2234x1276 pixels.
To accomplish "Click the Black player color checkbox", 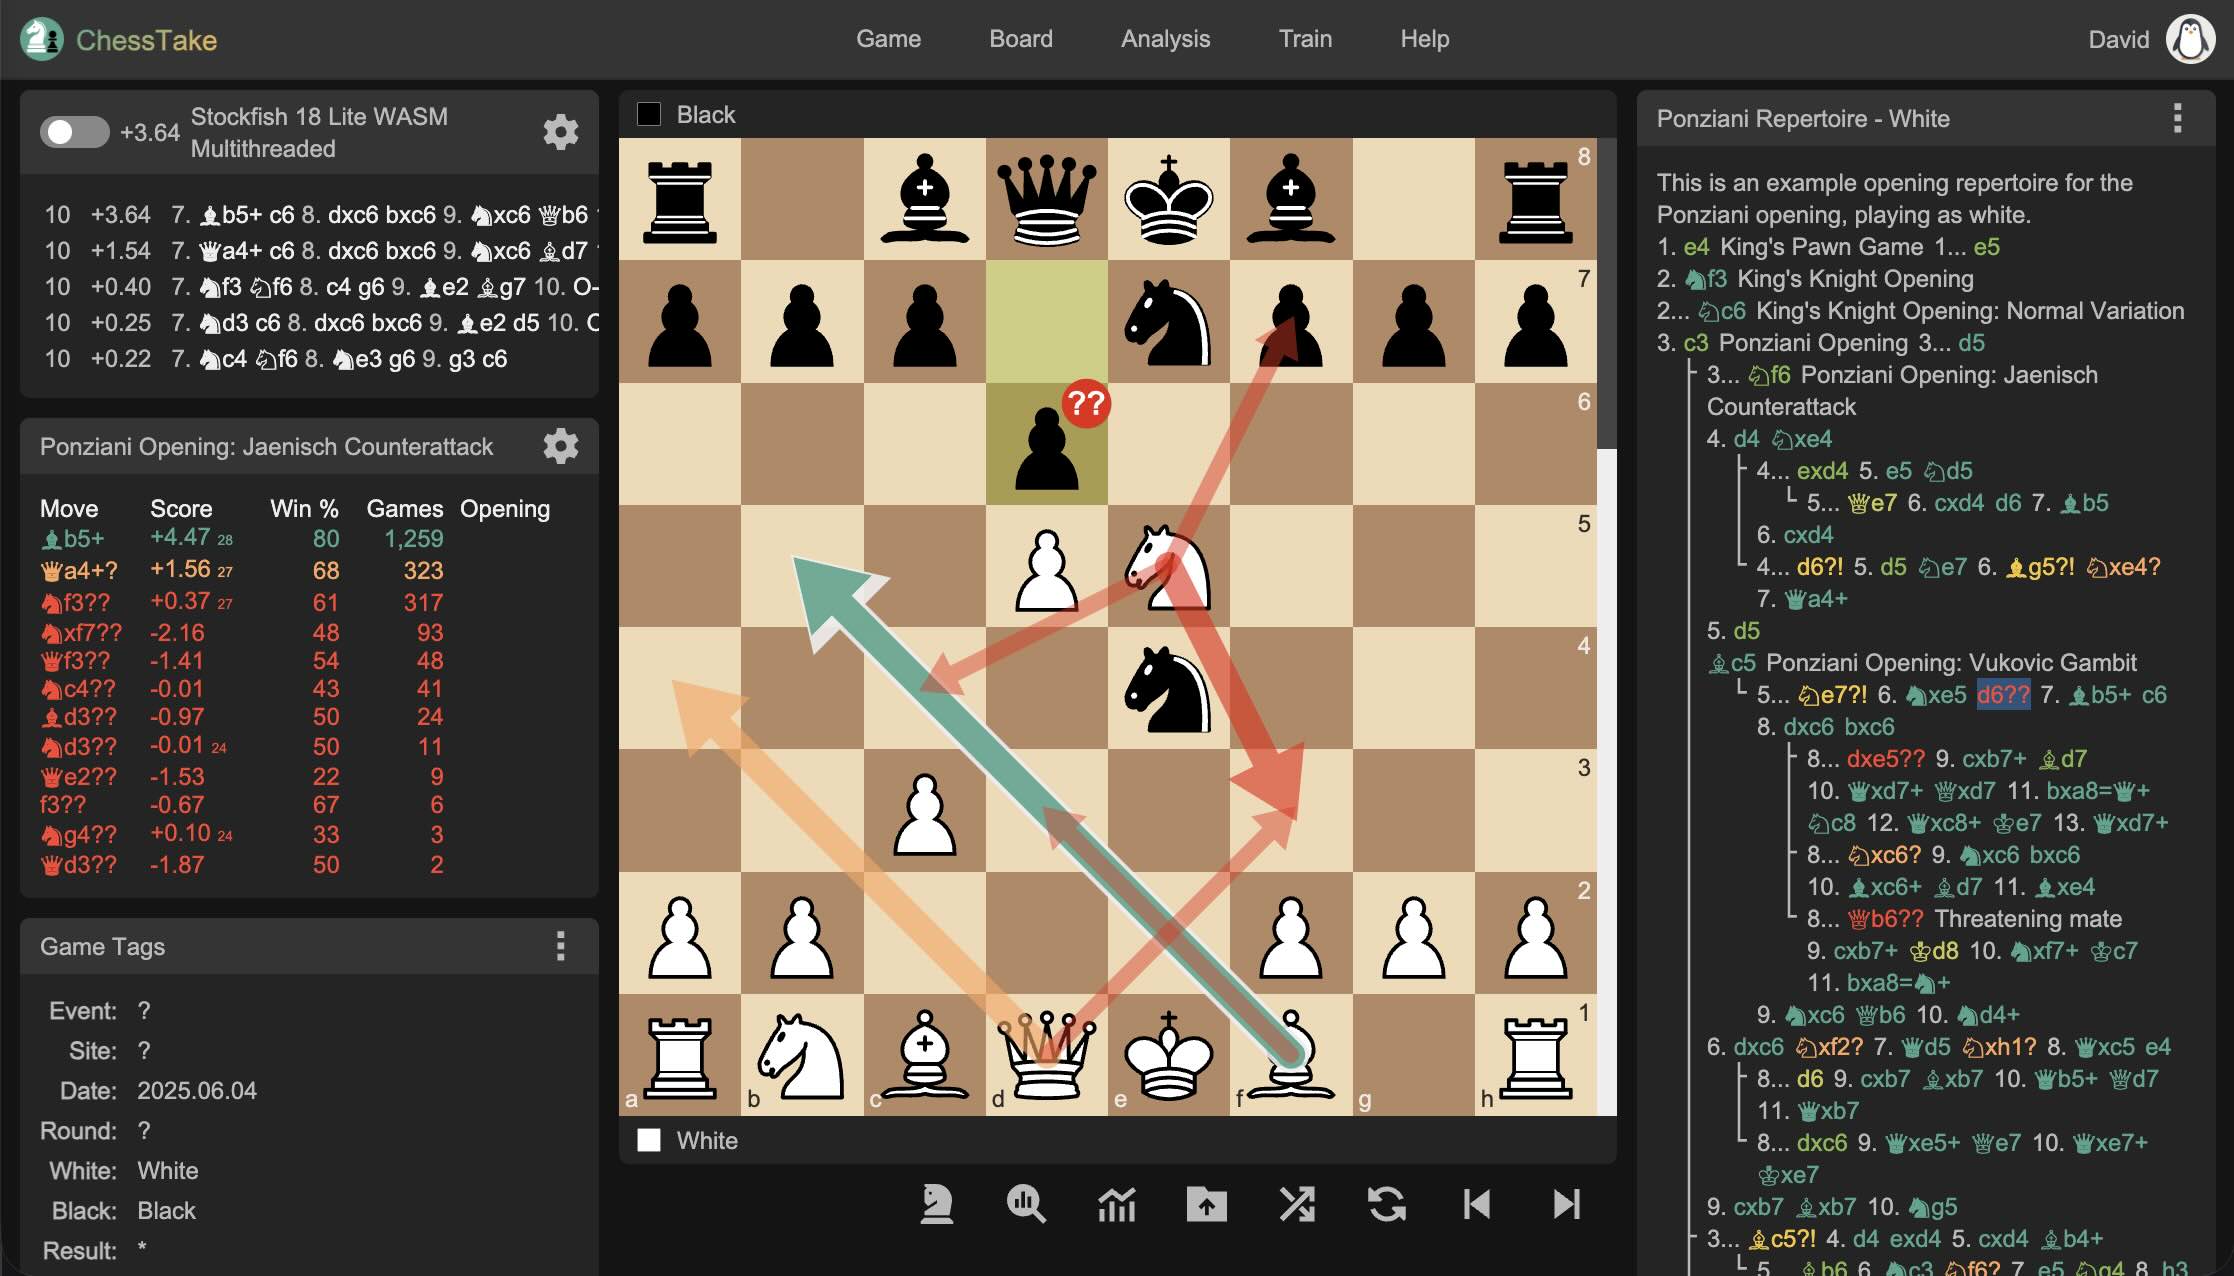I will (649, 115).
